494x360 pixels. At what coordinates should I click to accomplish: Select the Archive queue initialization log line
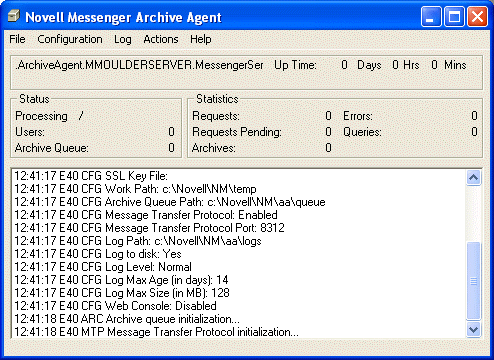click(127, 319)
